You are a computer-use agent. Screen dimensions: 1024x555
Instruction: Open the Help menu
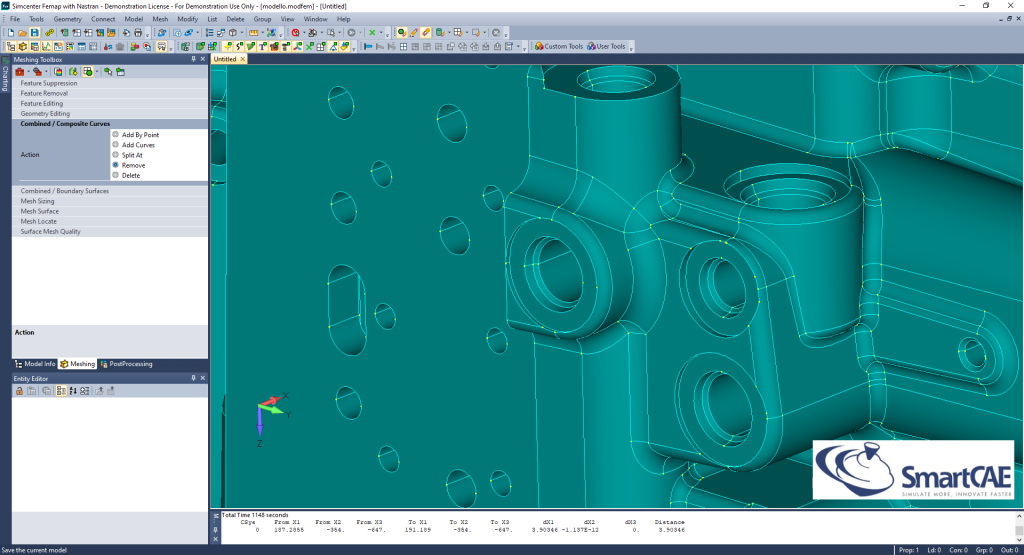click(x=344, y=19)
